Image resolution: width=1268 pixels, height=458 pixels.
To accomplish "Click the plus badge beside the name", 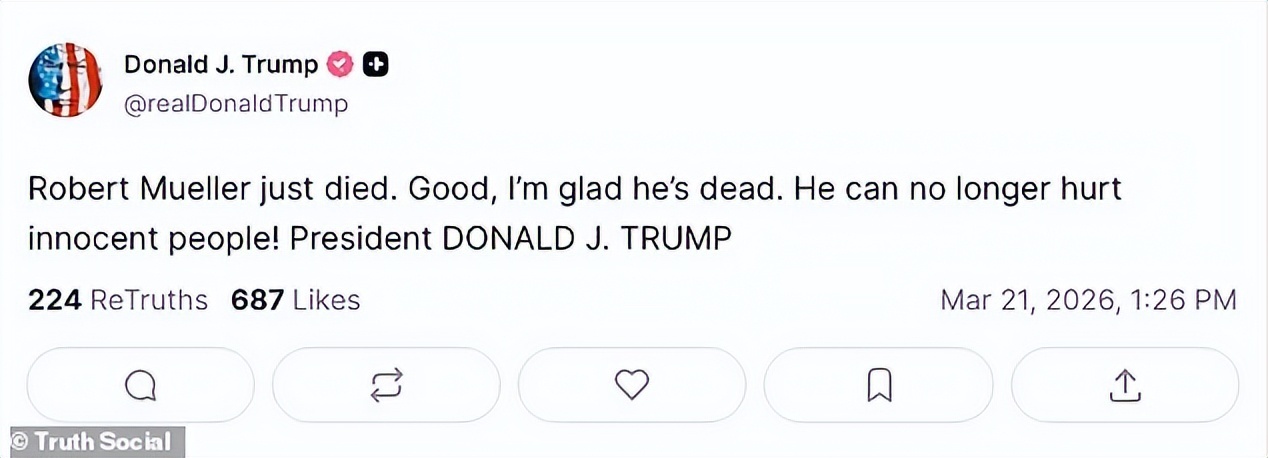I will 376,65.
